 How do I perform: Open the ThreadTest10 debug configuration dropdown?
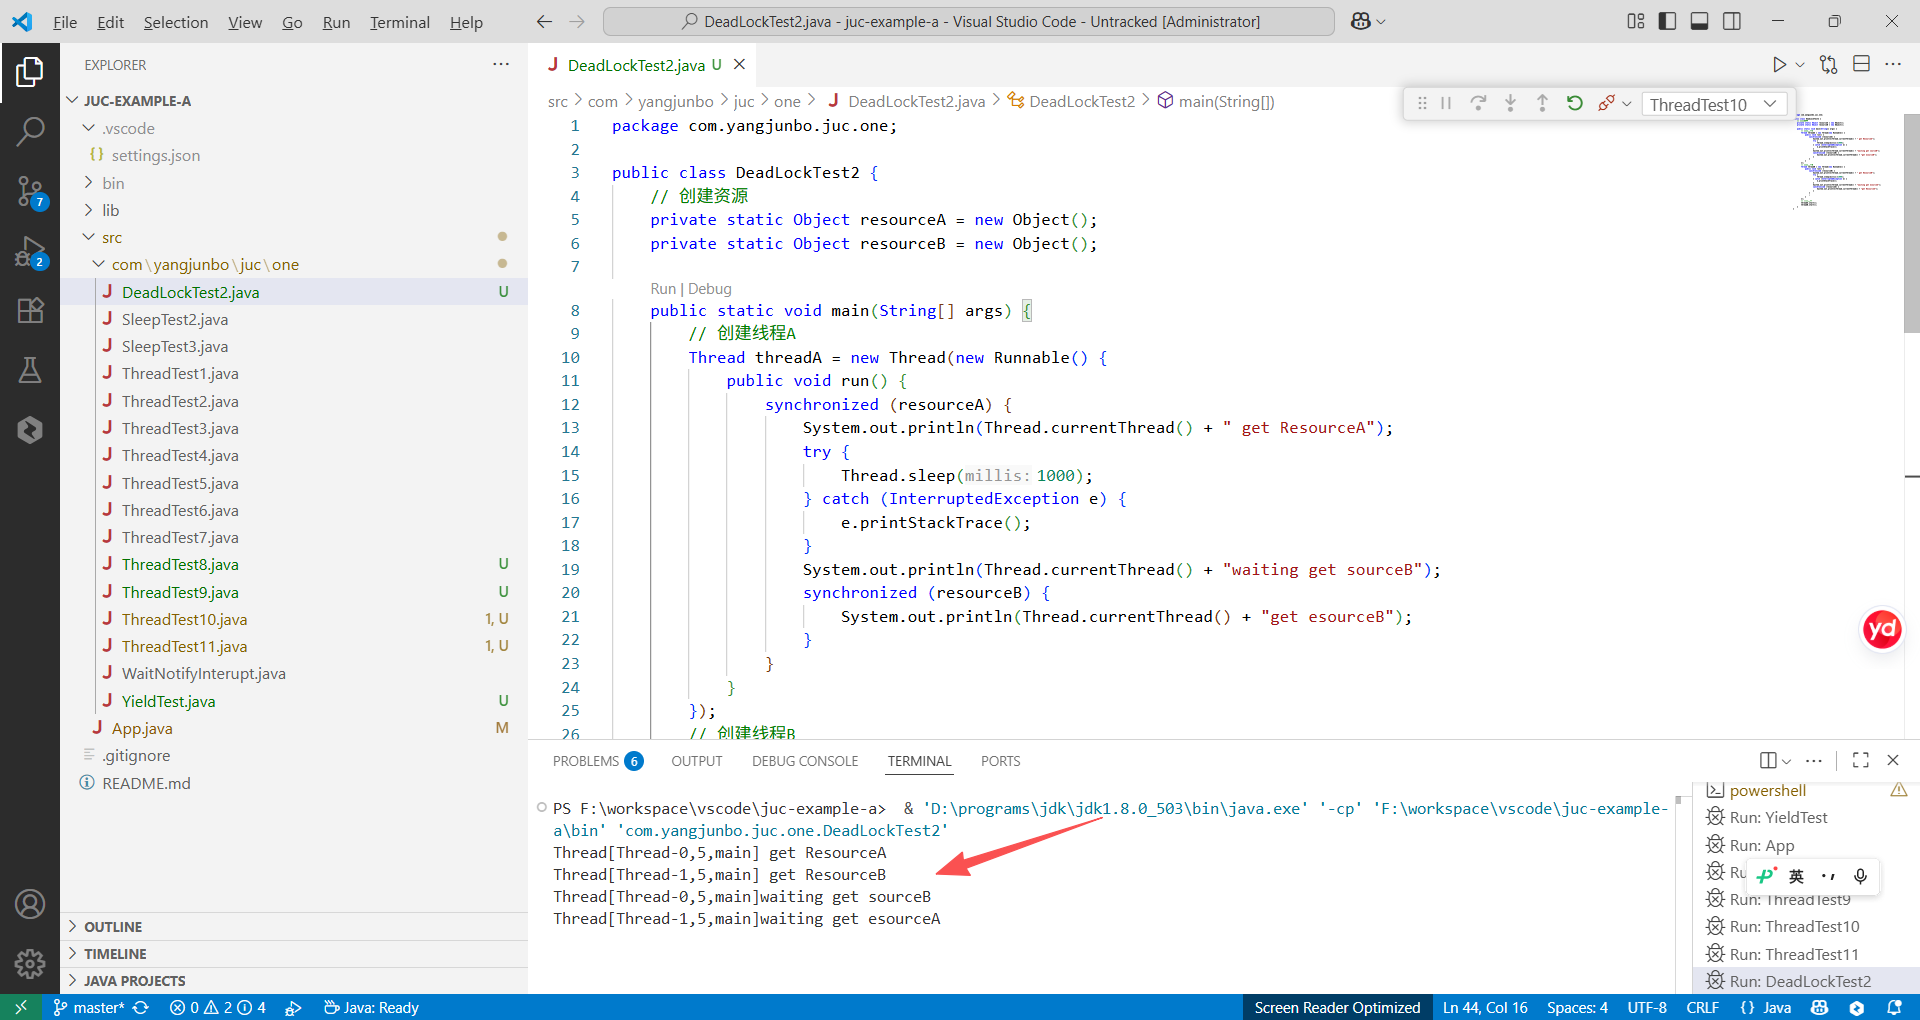[x=1713, y=104]
